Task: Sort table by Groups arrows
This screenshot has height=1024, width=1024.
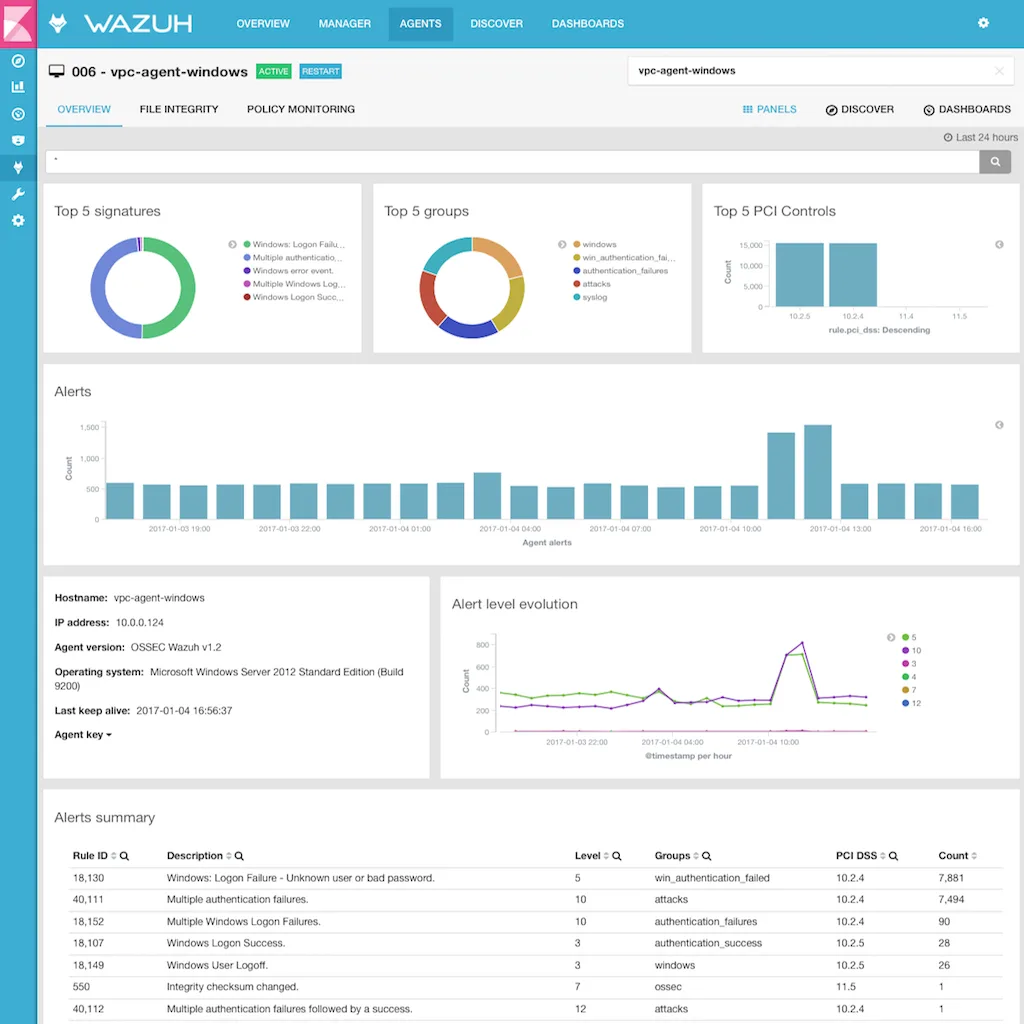Action: [x=696, y=856]
